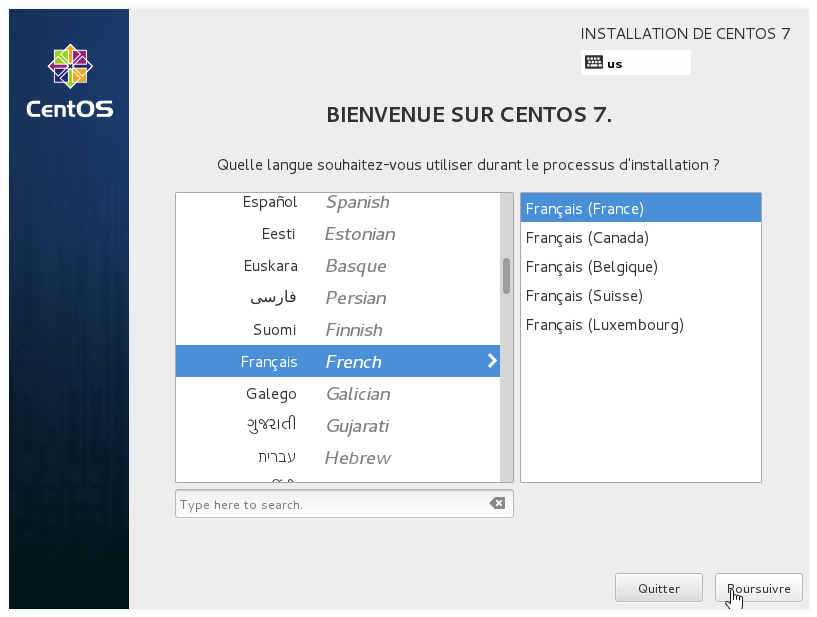817x617 pixels.
Task: Choose Français (Canada) locale
Action: click(641, 238)
